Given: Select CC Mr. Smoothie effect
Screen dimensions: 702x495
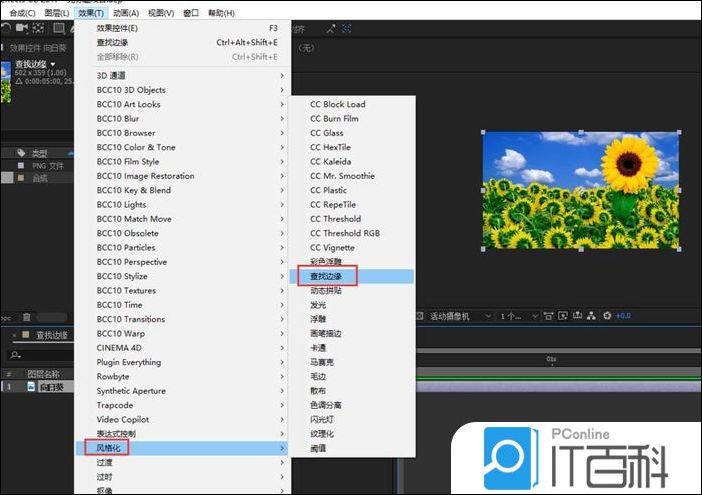Looking at the screenshot, I should click(x=353, y=176).
